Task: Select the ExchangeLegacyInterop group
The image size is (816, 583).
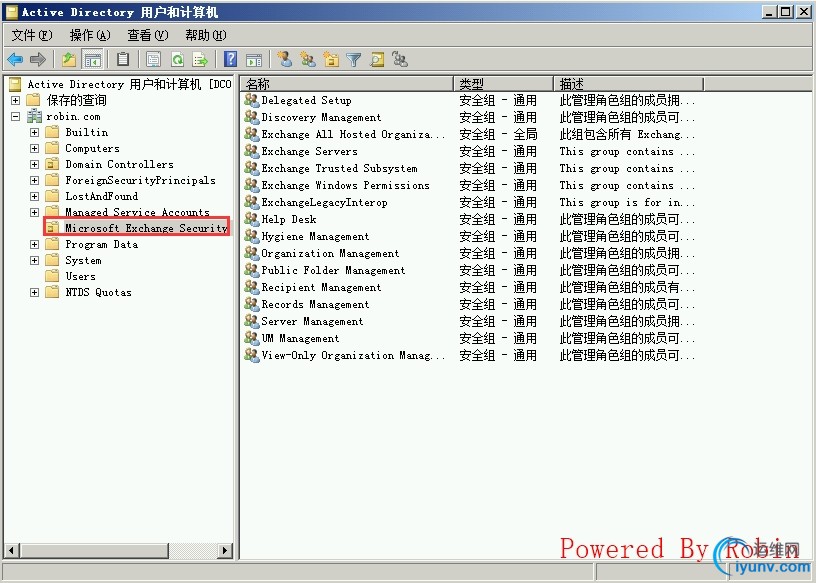Action: [324, 202]
